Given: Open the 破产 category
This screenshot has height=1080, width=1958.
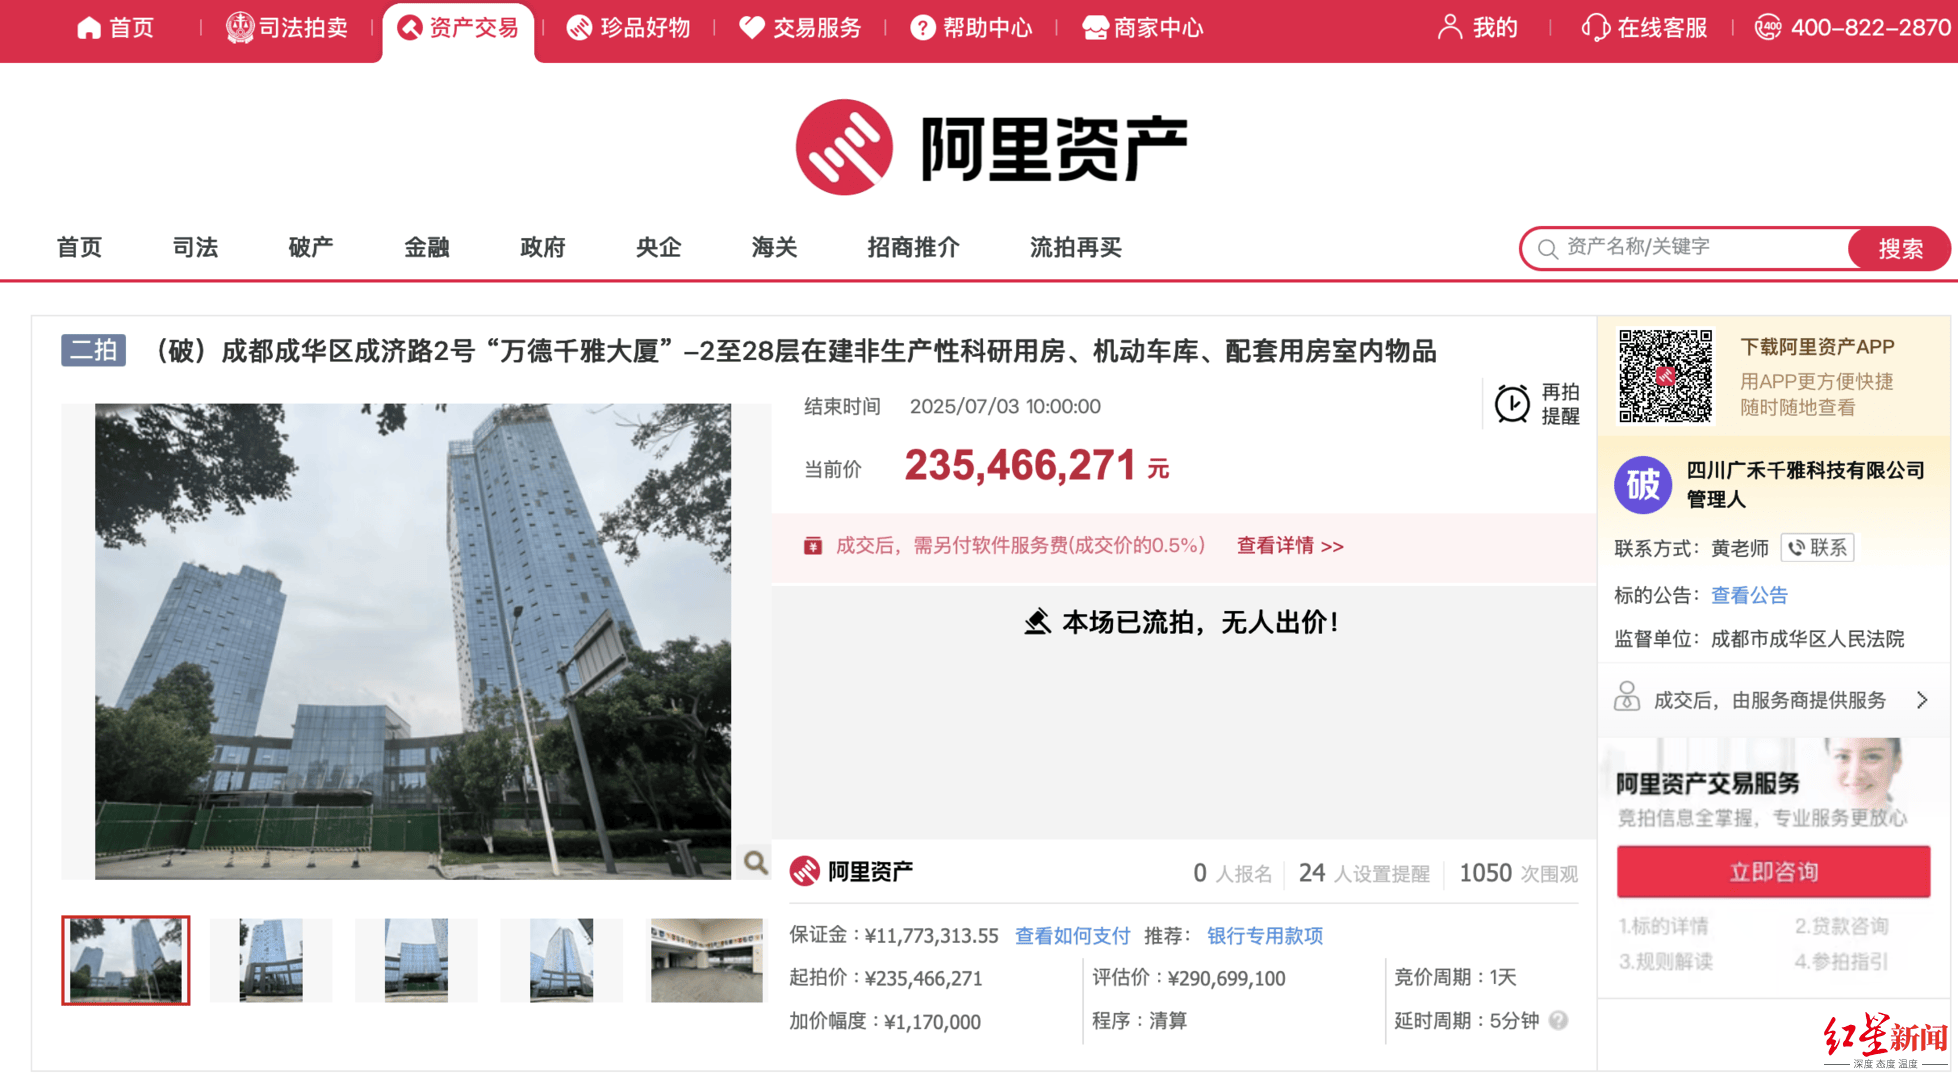Looking at the screenshot, I should [311, 247].
